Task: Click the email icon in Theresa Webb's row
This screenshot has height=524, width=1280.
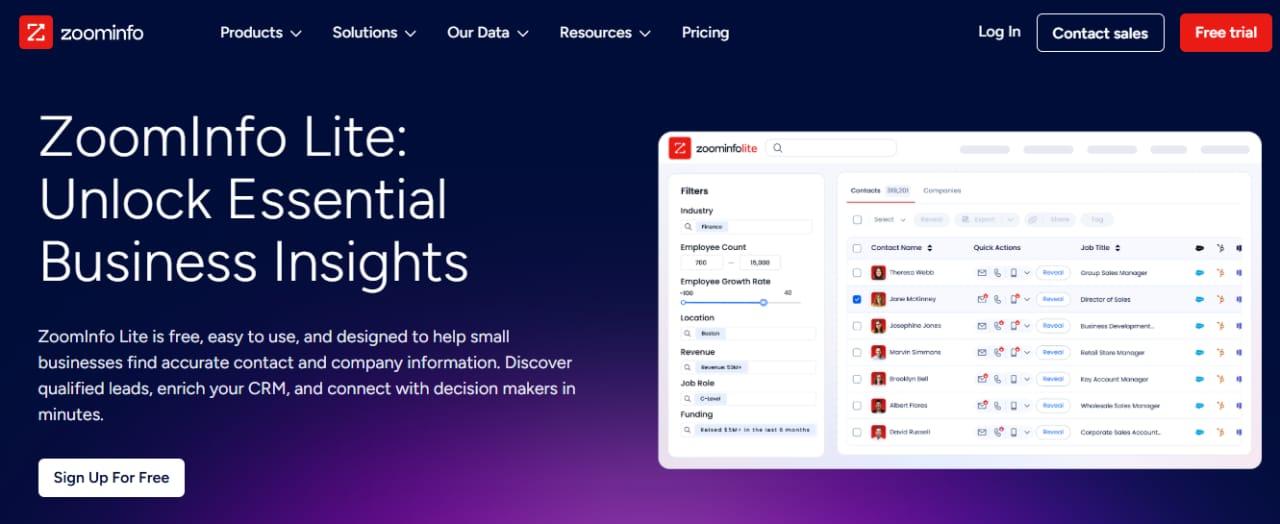Action: point(982,273)
